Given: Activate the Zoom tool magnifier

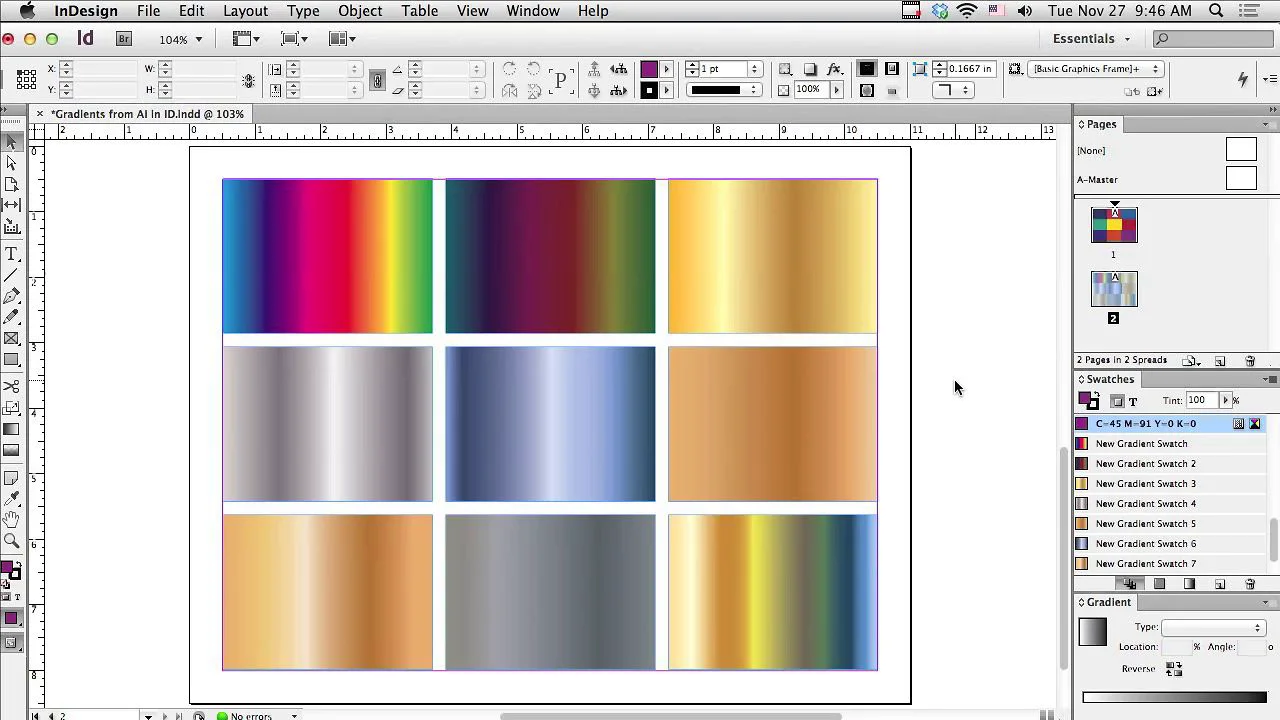Looking at the screenshot, I should [12, 540].
